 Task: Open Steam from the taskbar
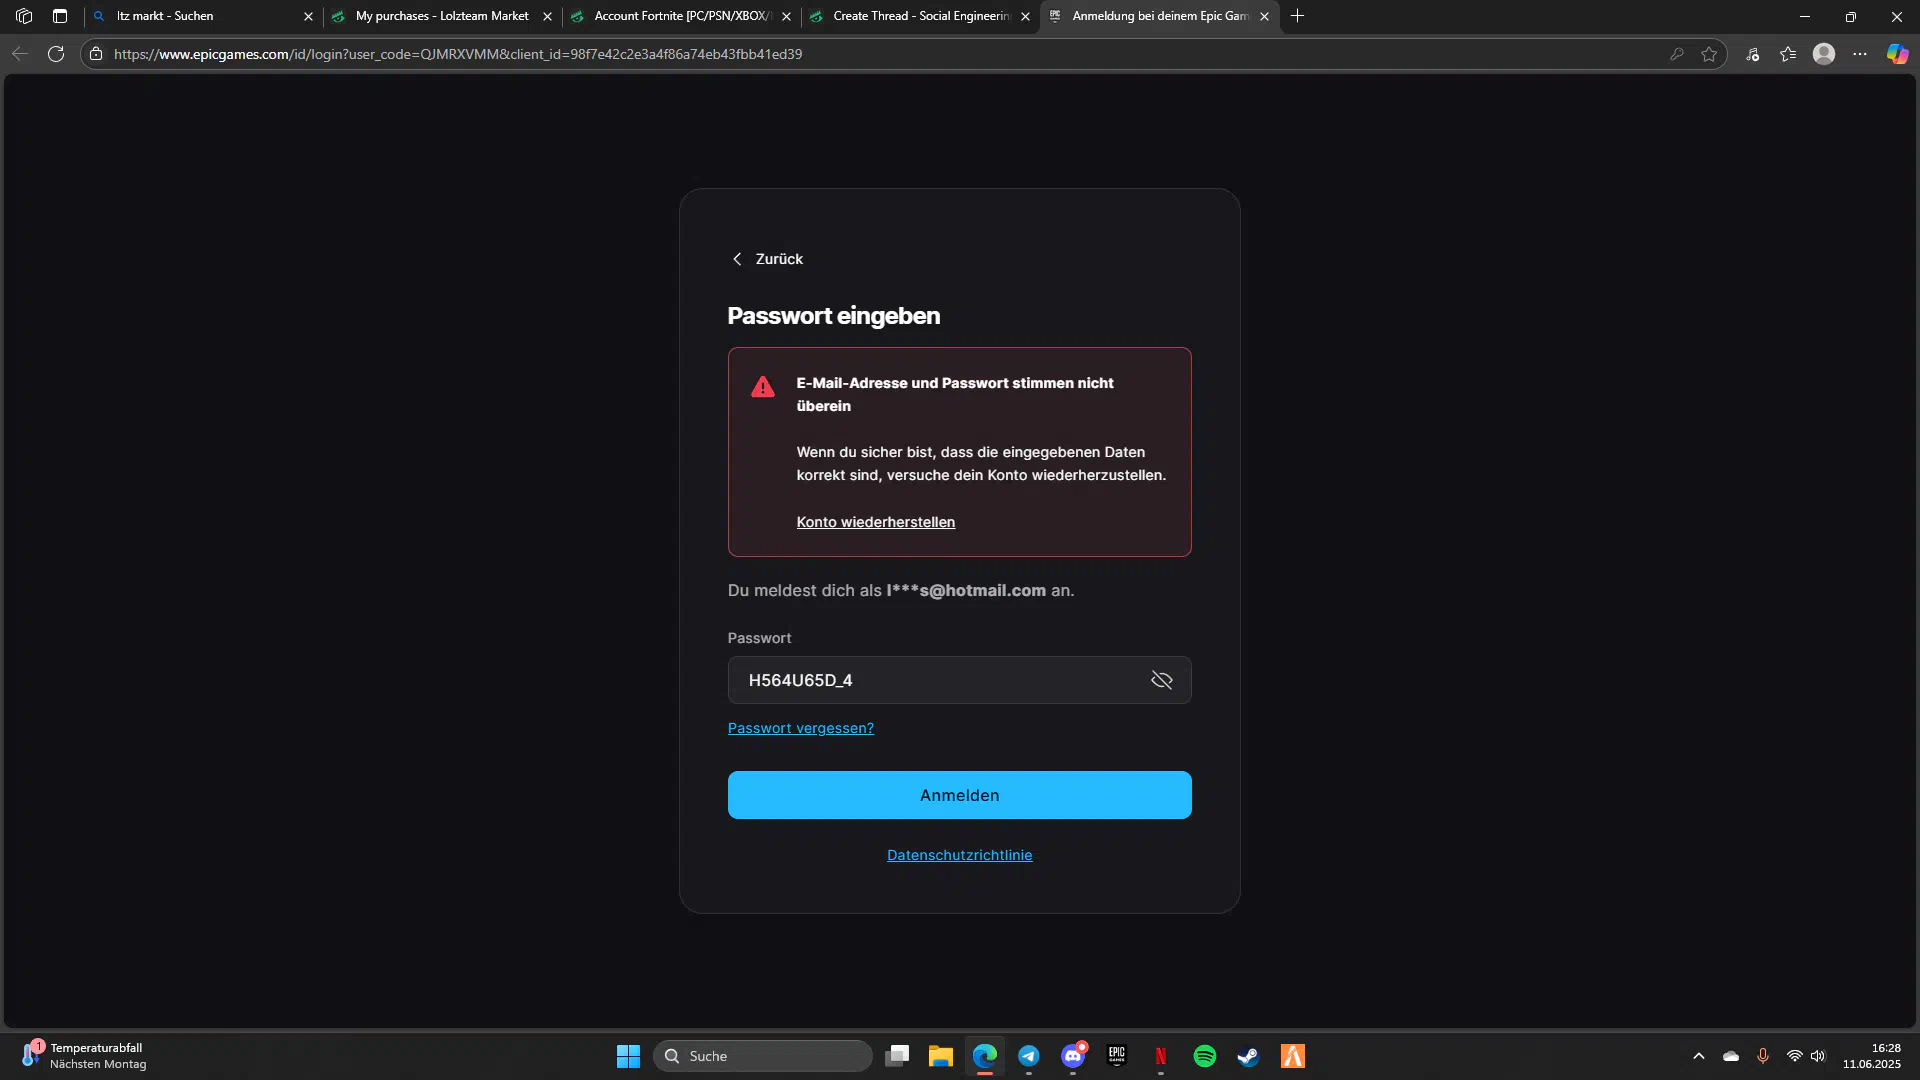tap(1248, 1056)
